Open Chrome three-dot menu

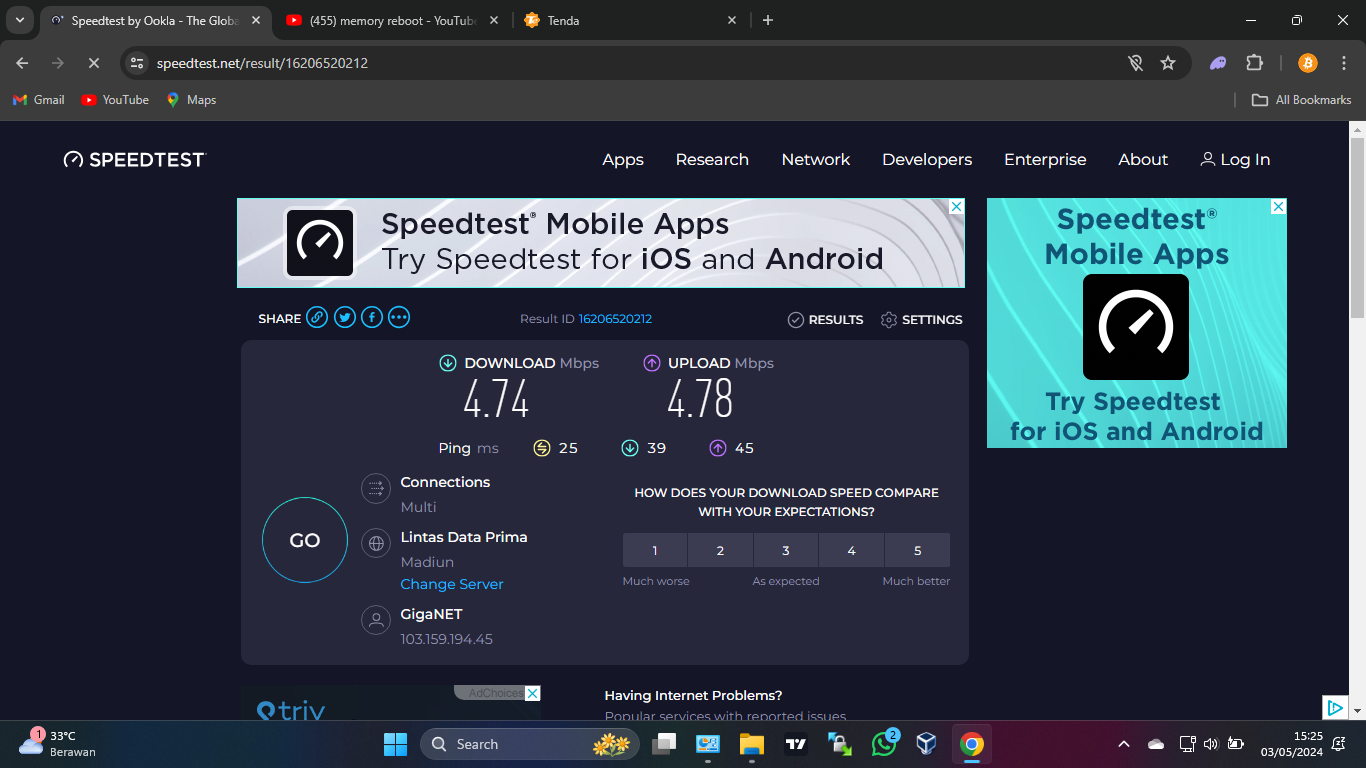click(1344, 63)
